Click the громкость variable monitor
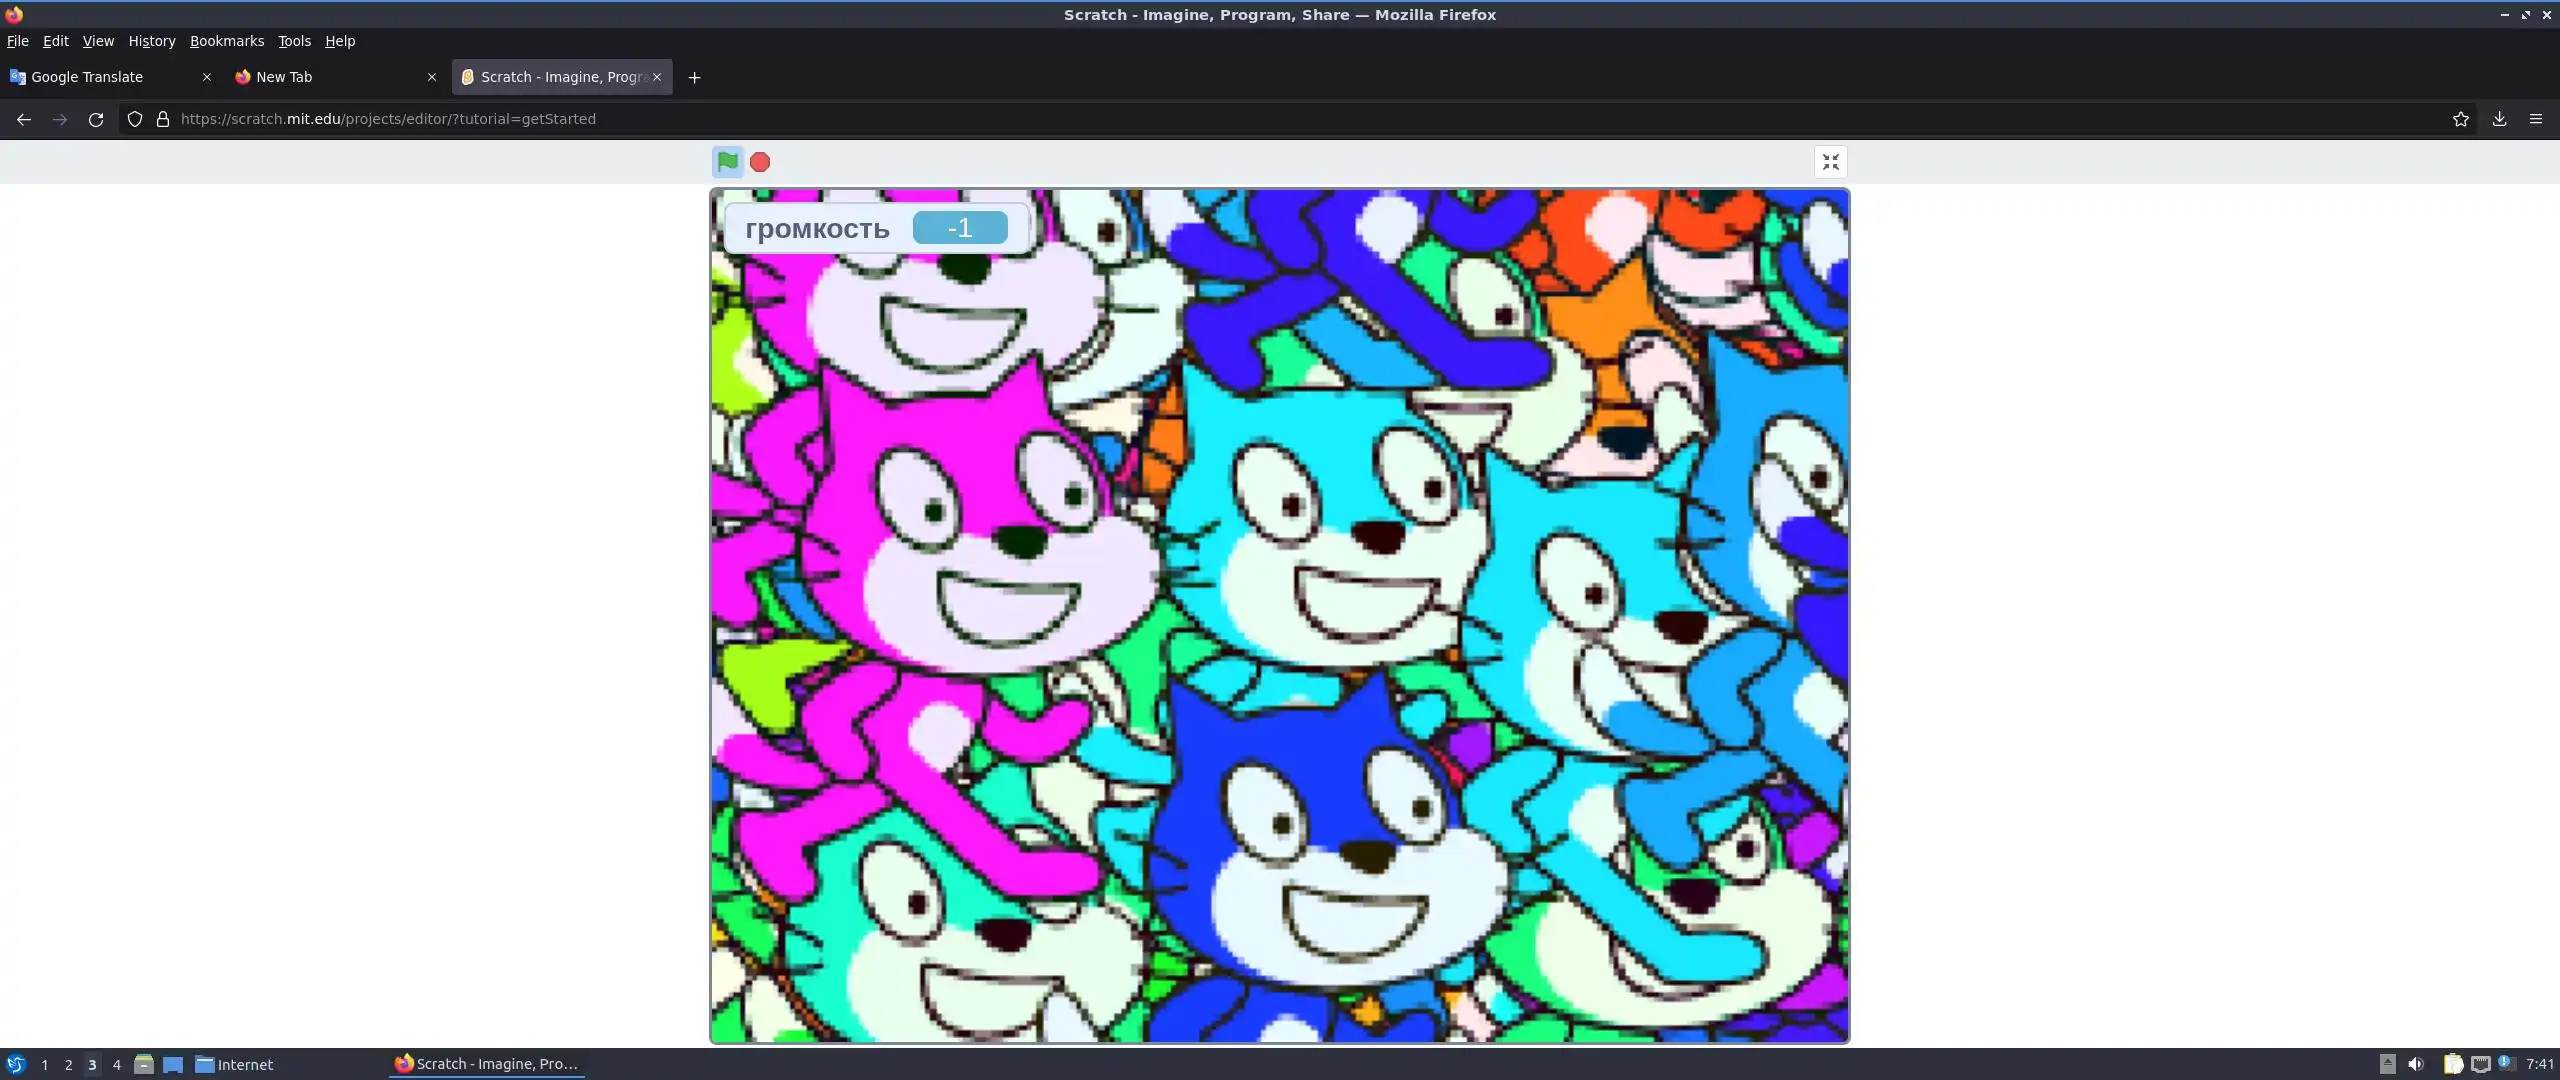2560x1080 pixels. (876, 228)
